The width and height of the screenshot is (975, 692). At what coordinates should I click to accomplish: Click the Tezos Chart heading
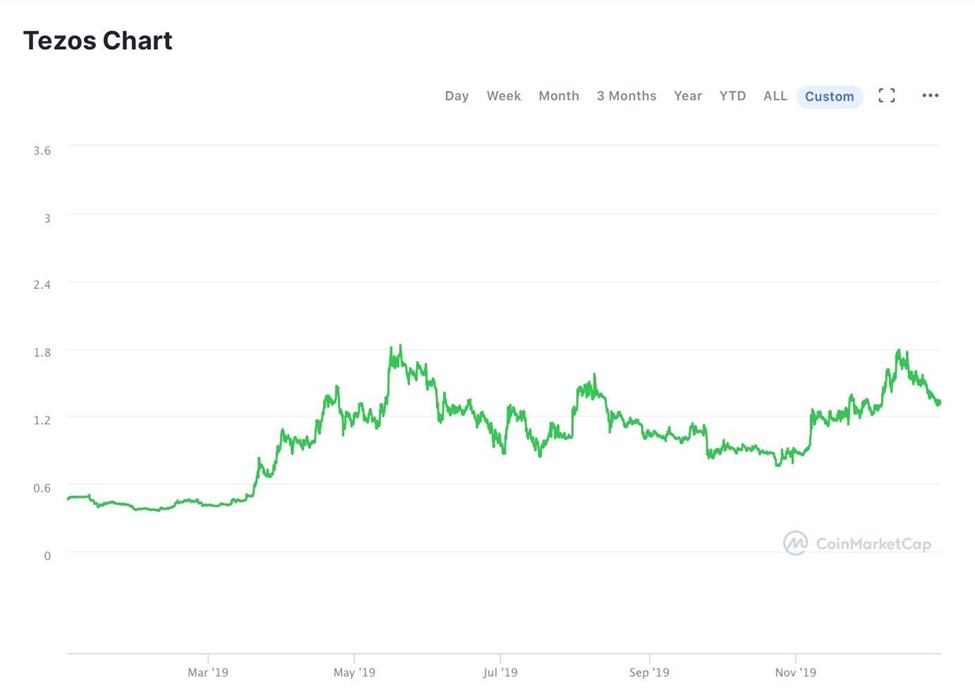coord(98,40)
